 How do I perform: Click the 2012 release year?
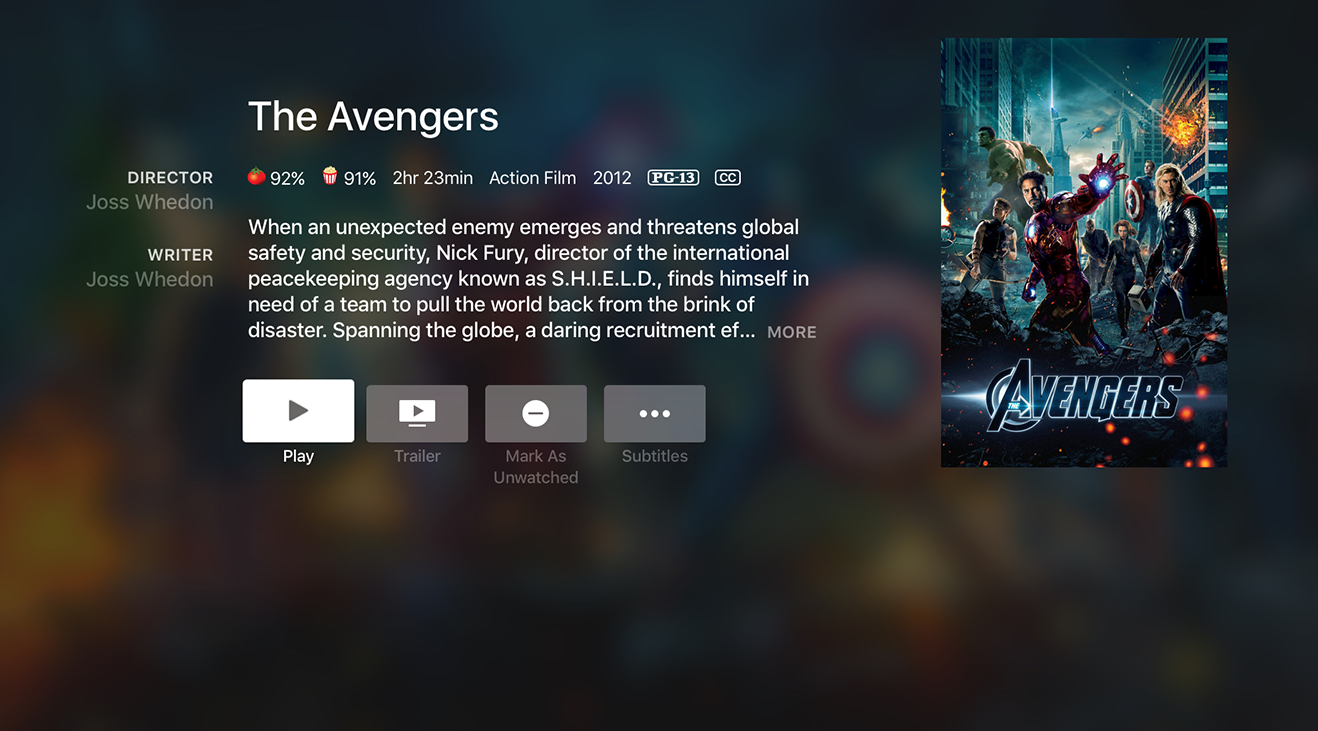pos(612,178)
